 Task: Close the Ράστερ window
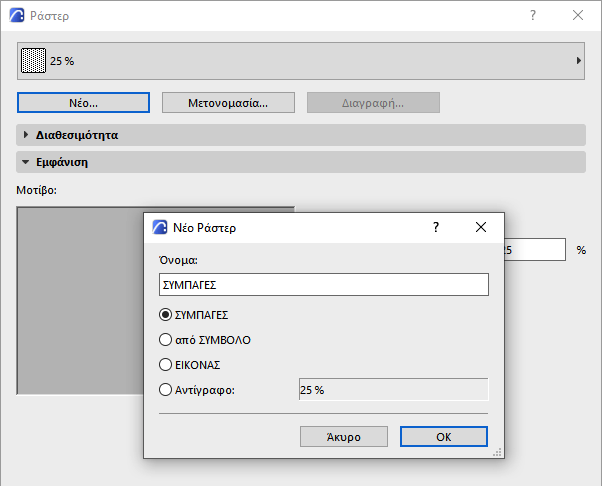tap(578, 16)
